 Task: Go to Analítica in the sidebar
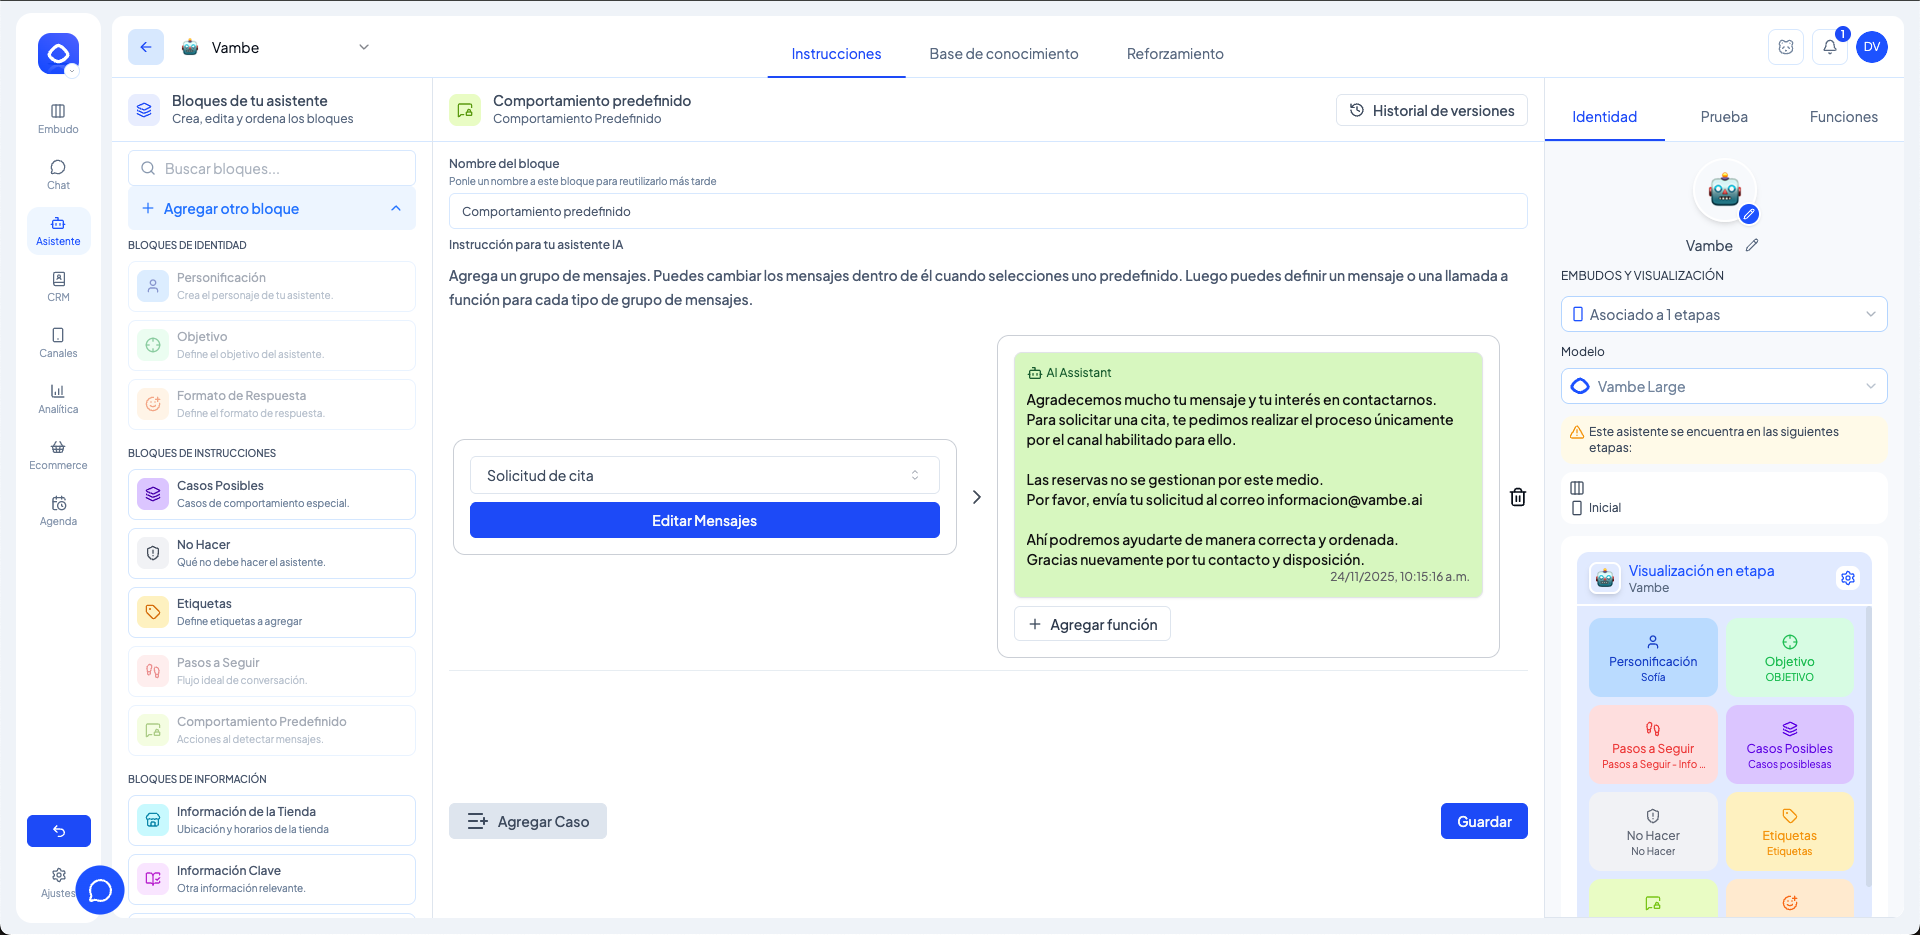pos(58,398)
